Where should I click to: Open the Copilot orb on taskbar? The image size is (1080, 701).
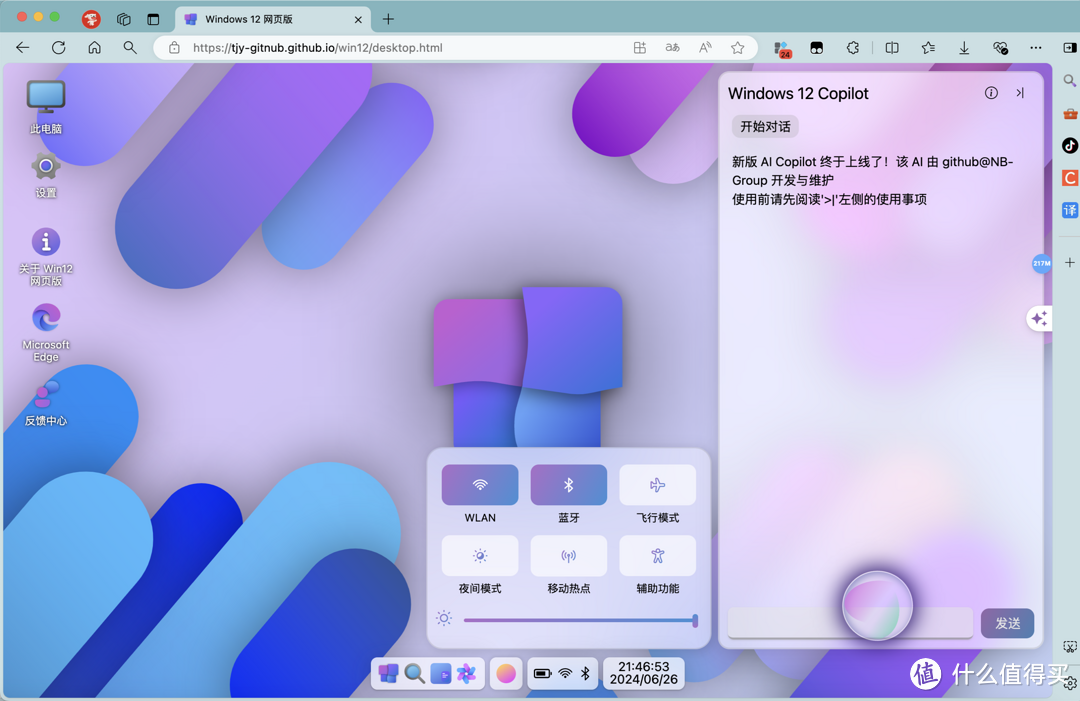pos(506,673)
